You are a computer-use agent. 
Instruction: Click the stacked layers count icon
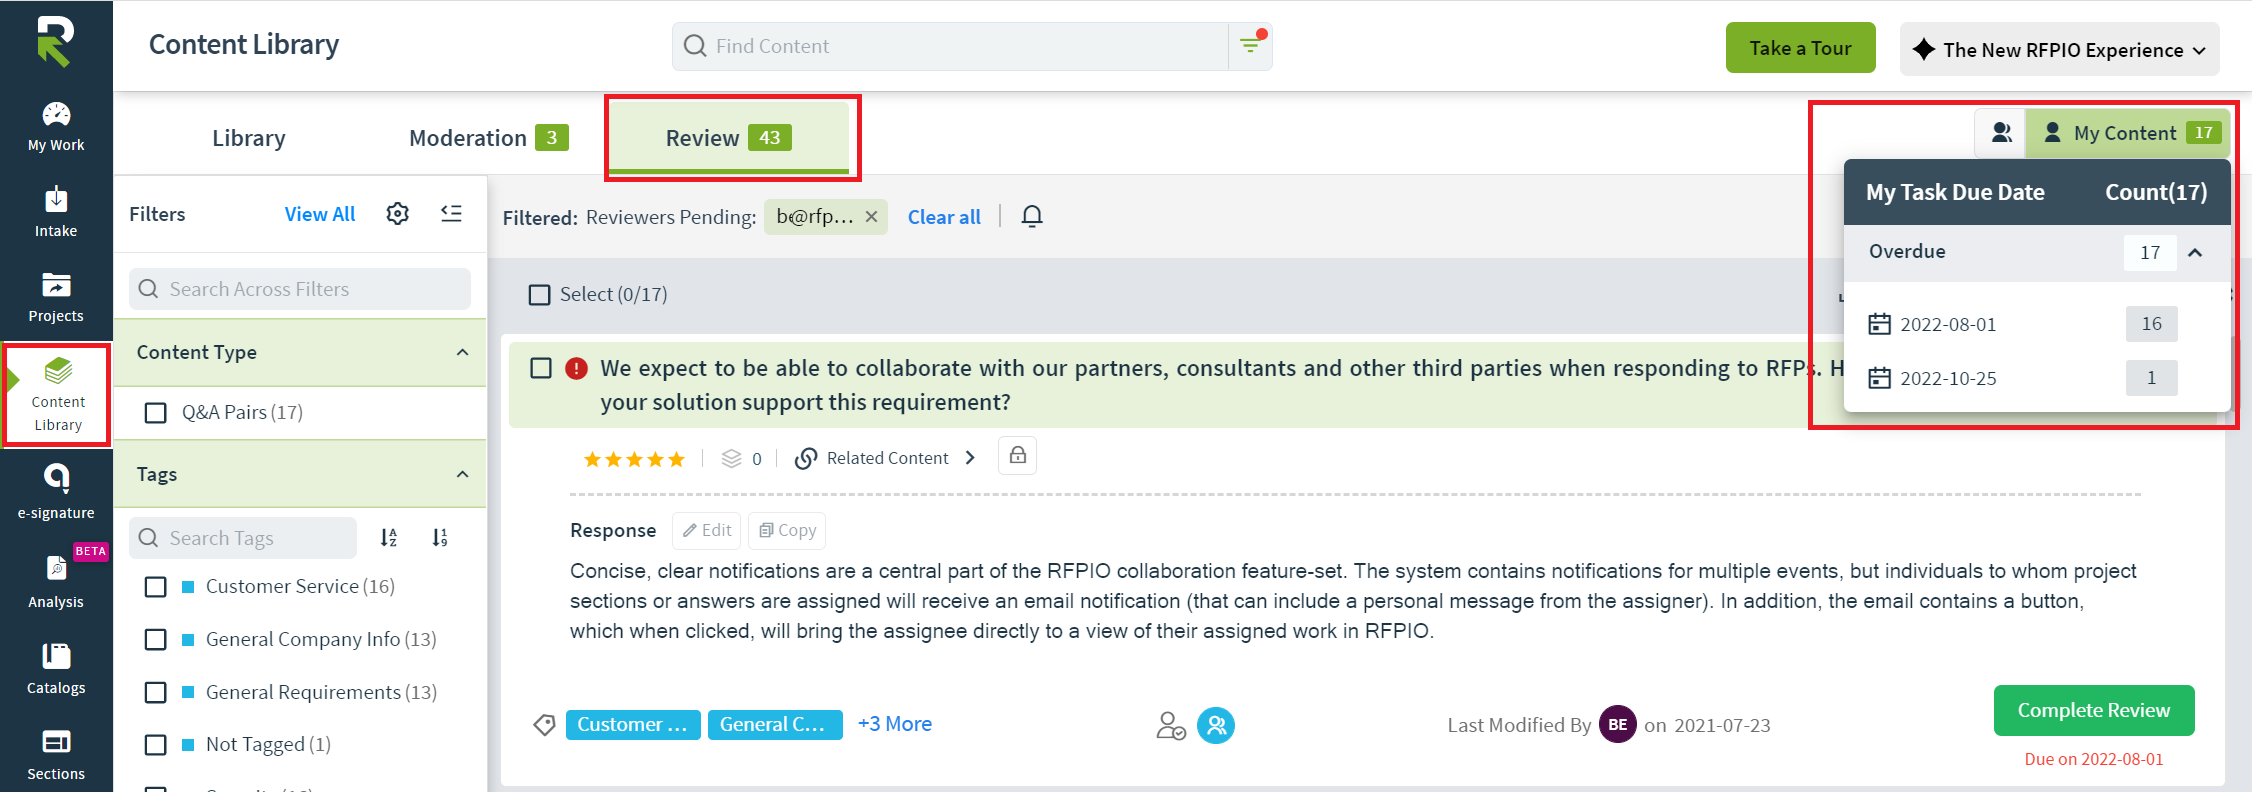pos(732,458)
